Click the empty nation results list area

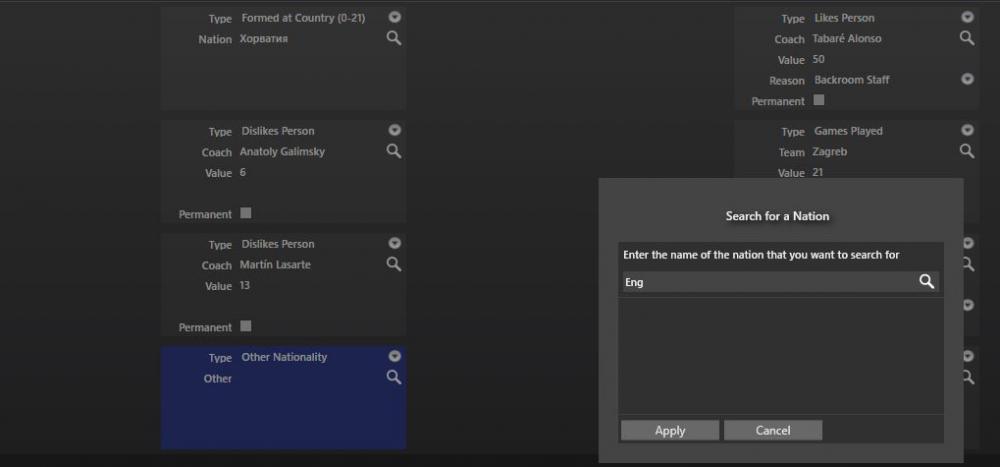click(780, 355)
